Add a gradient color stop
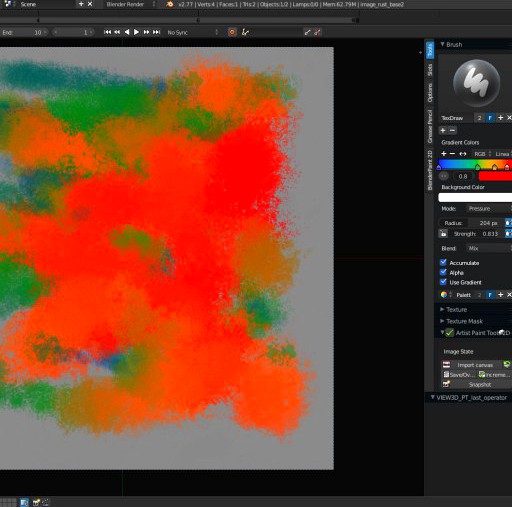512x507 pixels. pos(444,154)
